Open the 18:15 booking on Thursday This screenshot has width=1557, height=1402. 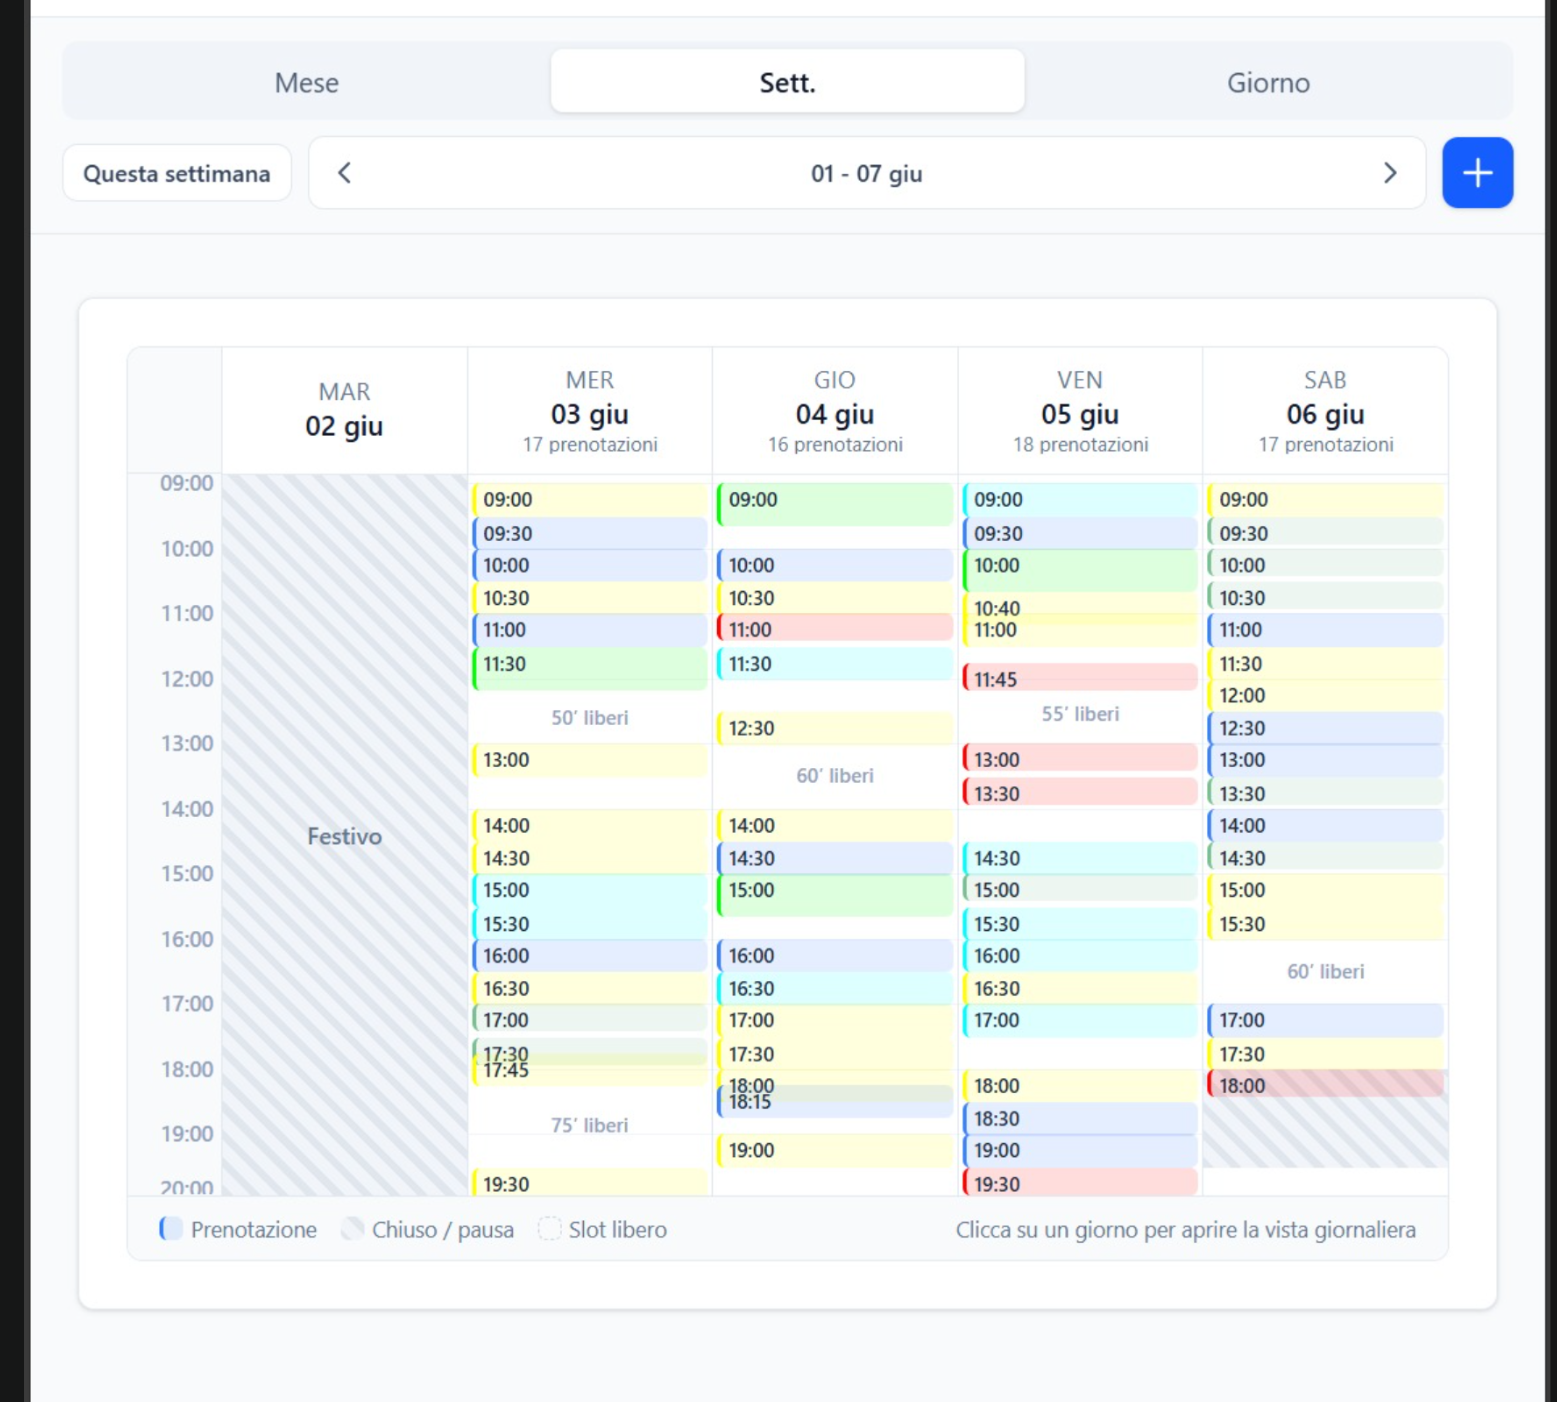tap(835, 1102)
